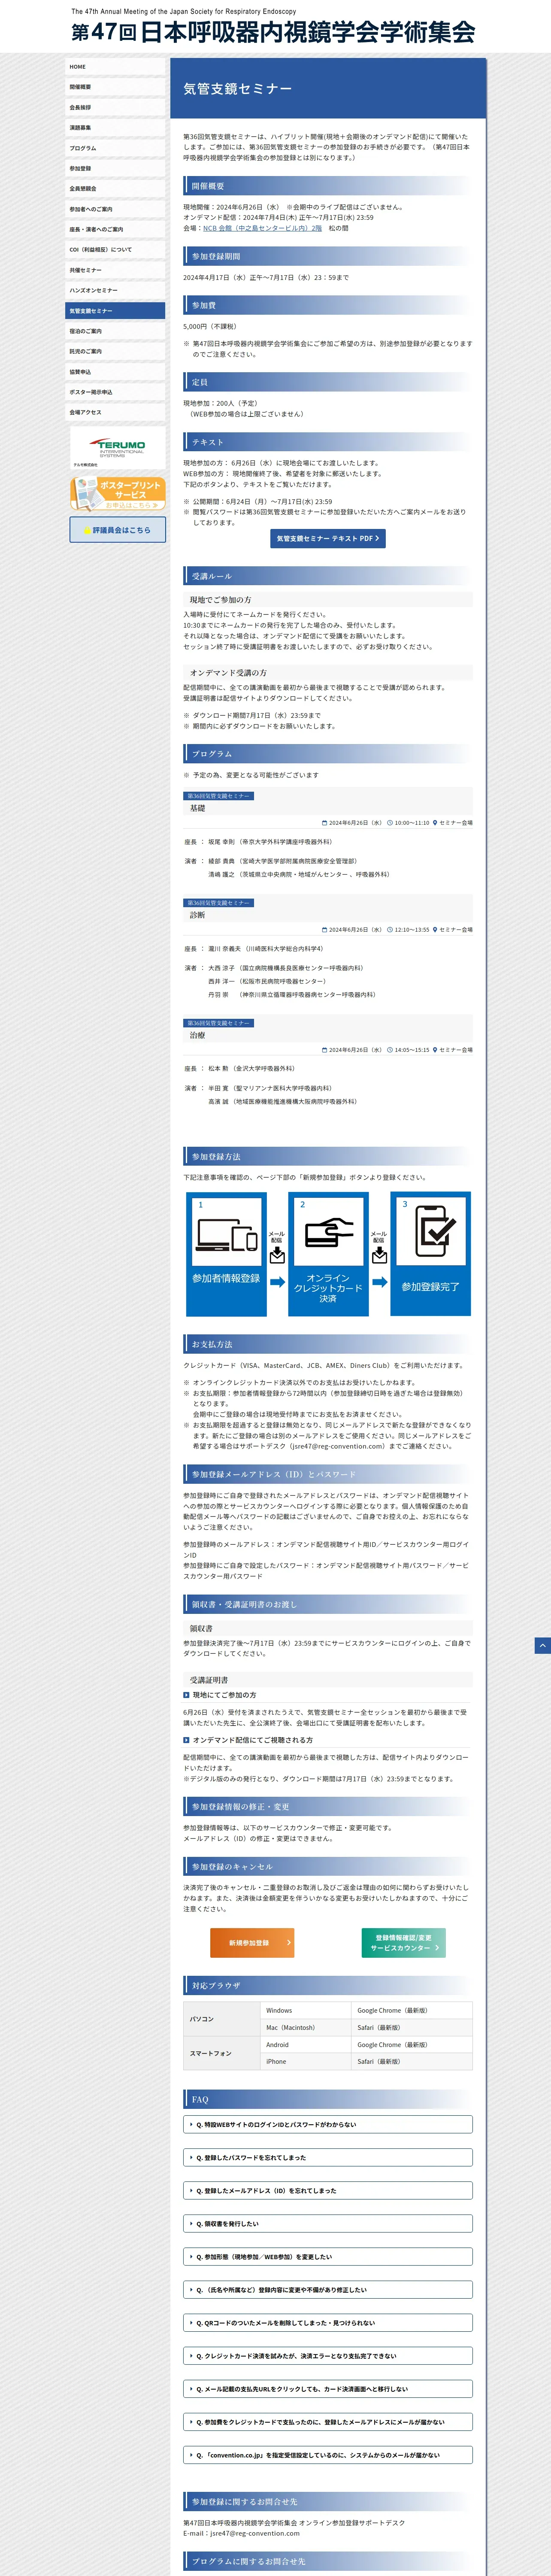Select the active 気管支鏡セミナー sidebar item
Screen dimensions: 551x2576
coord(115,311)
